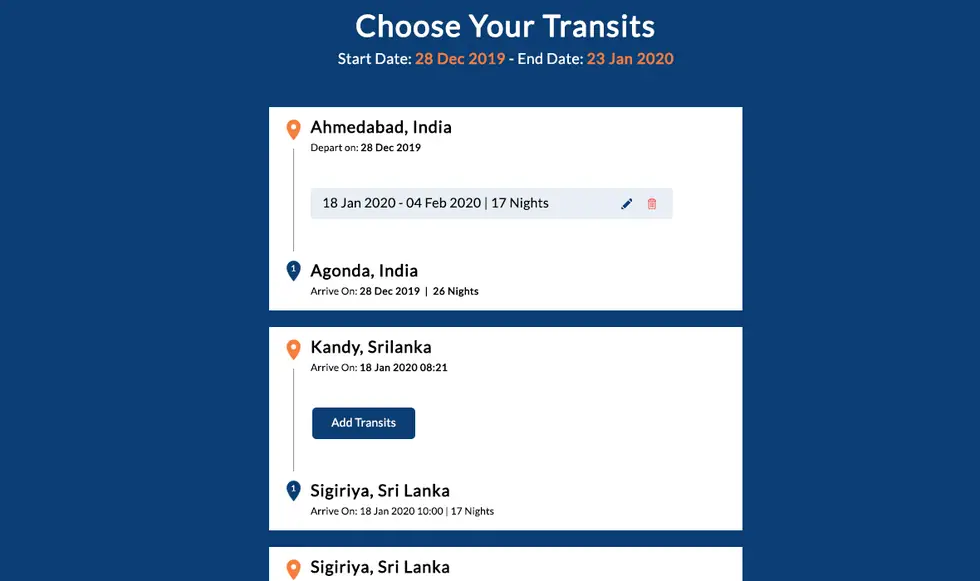Click the Agonda, India destination title

pyautogui.click(x=364, y=271)
